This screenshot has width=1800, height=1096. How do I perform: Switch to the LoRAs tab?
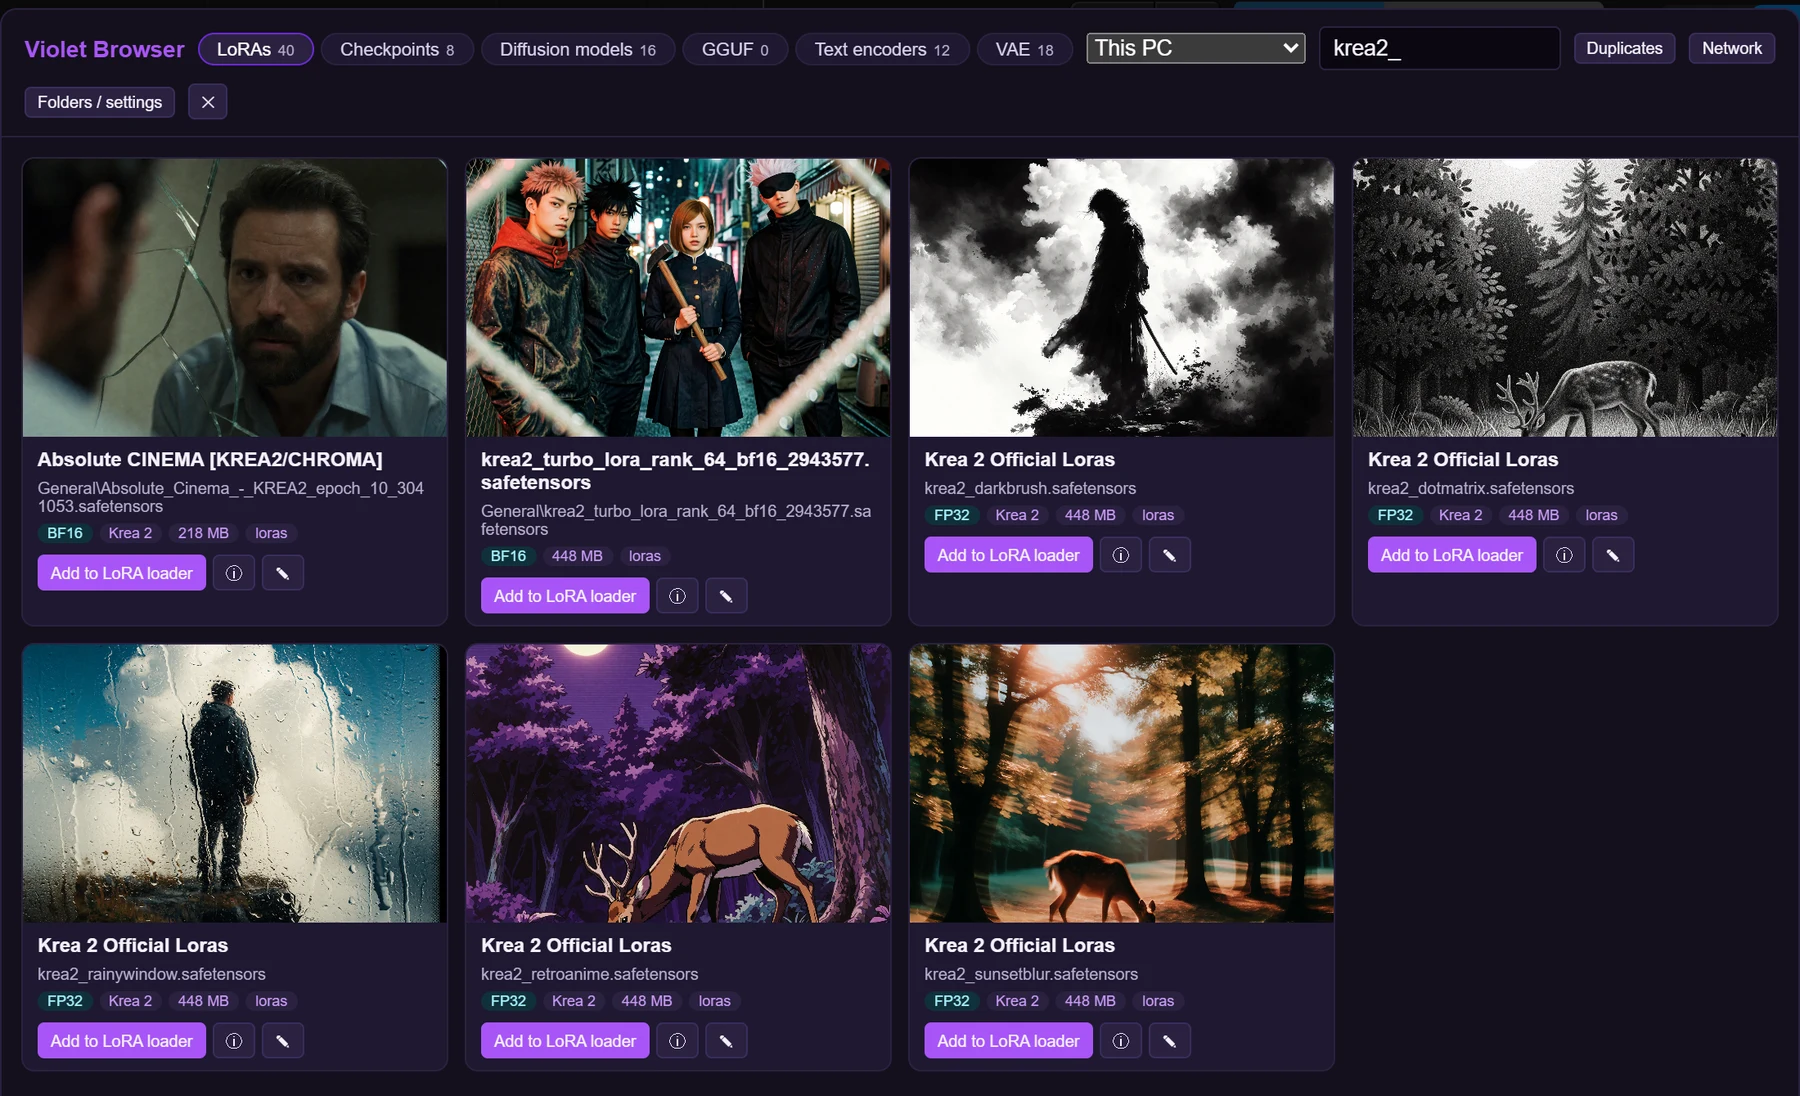pos(256,49)
